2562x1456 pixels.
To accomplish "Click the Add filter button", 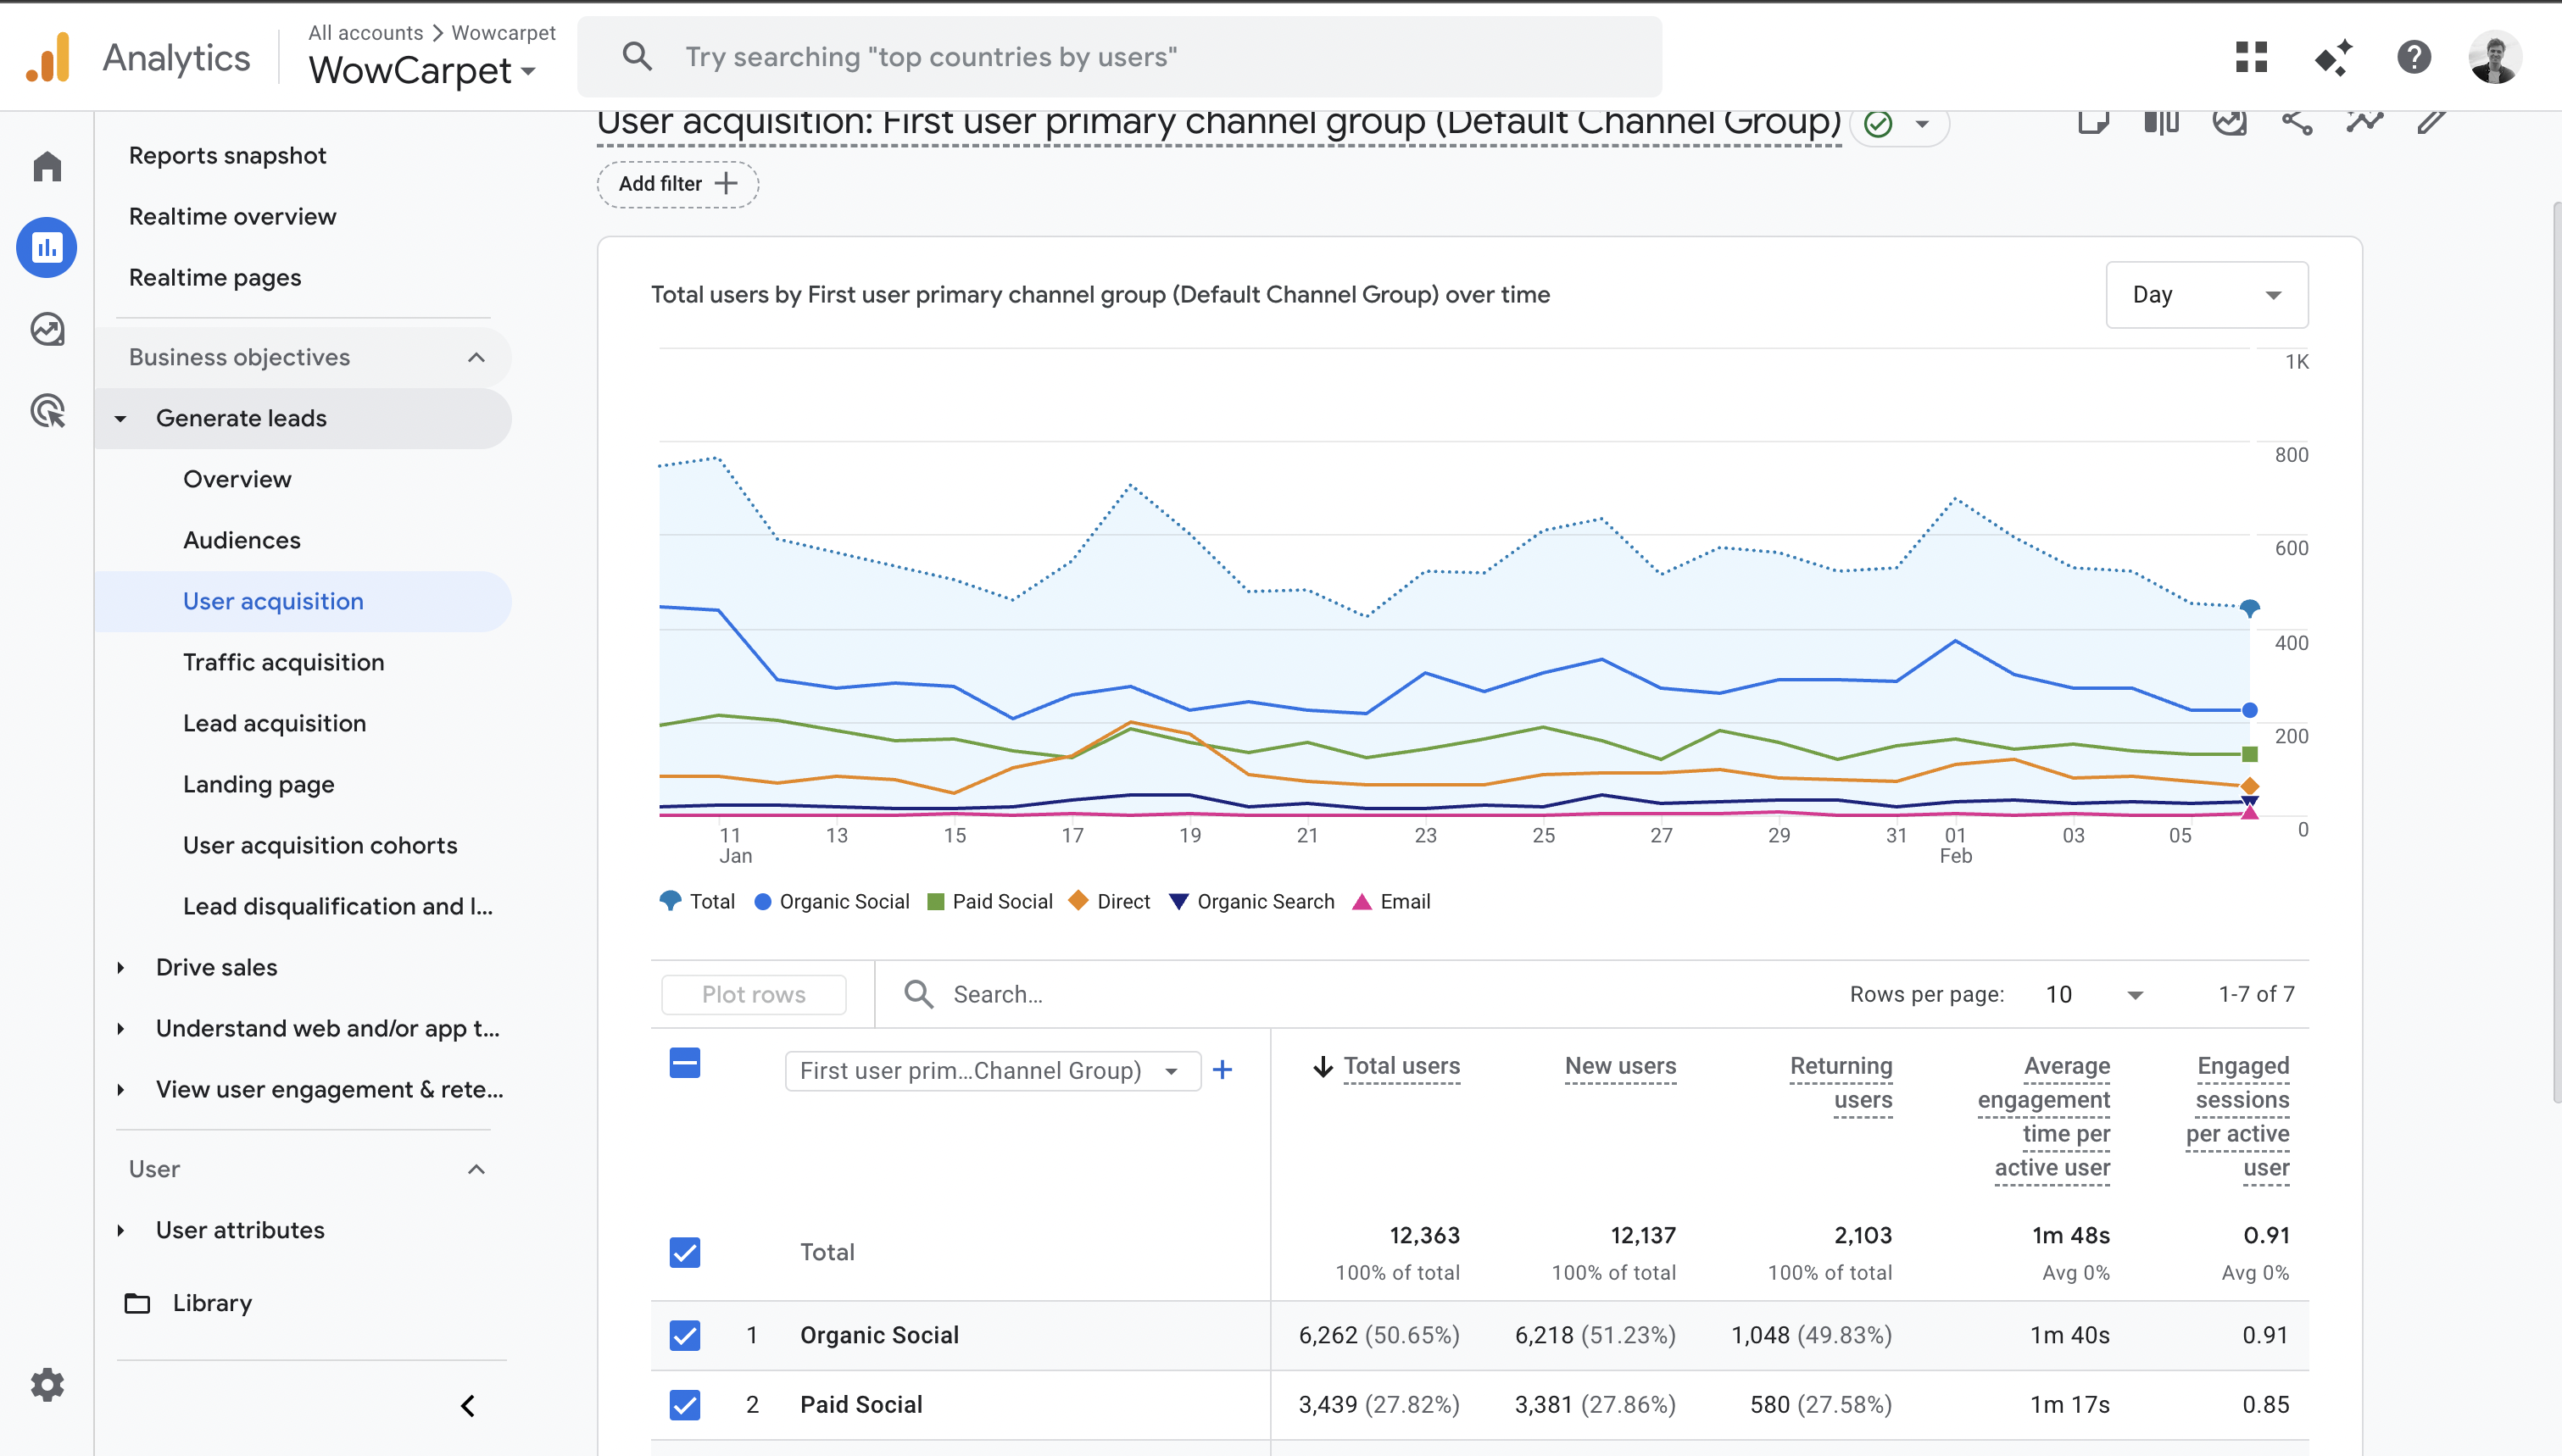I will (678, 184).
